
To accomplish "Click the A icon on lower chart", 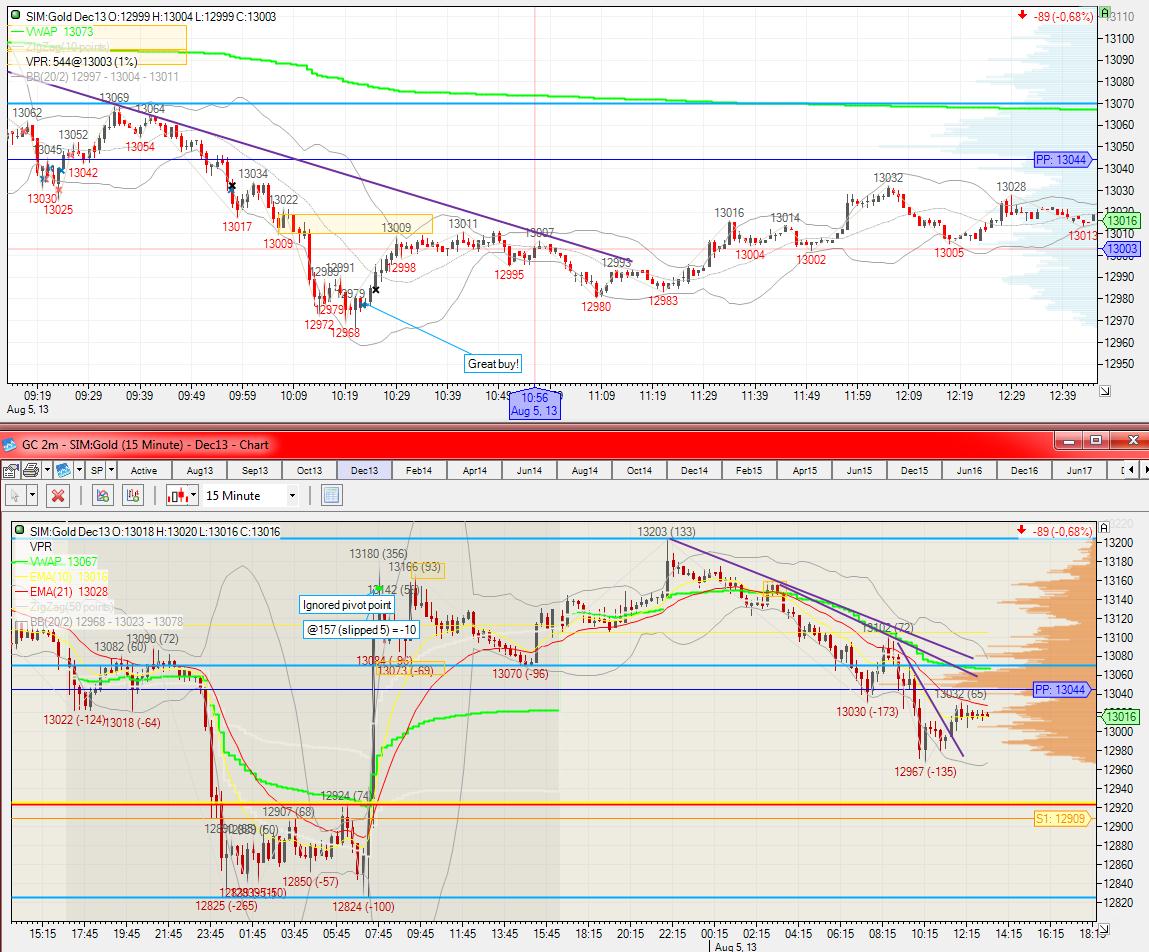I will [1105, 528].
